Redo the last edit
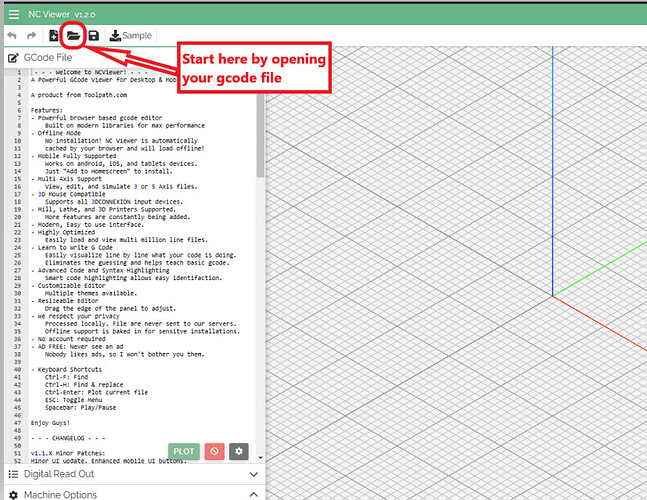Image resolution: width=647 pixels, height=500 pixels. 31,36
